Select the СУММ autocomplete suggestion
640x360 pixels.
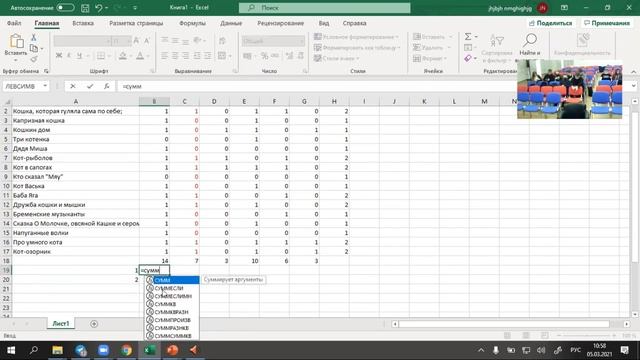click(172, 280)
